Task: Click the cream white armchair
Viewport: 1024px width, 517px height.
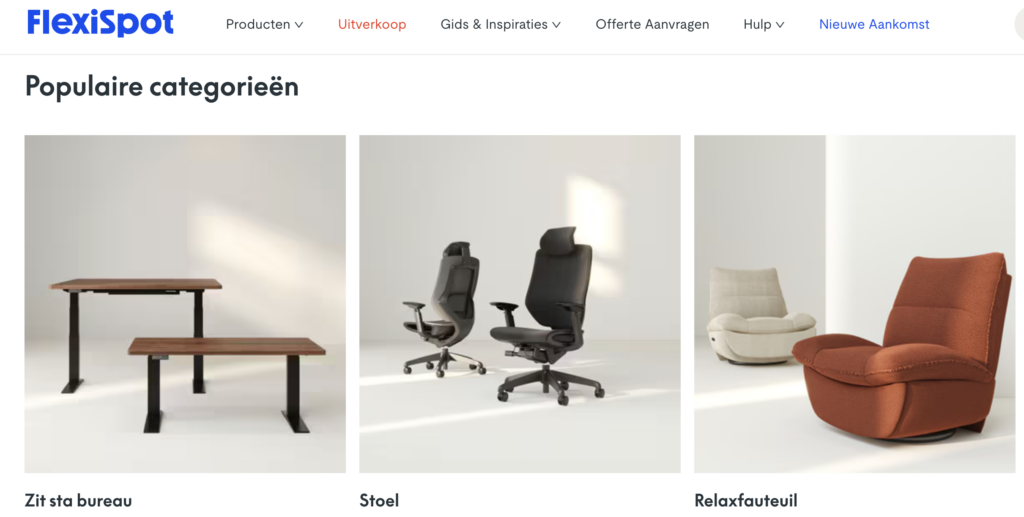Action: [761, 315]
